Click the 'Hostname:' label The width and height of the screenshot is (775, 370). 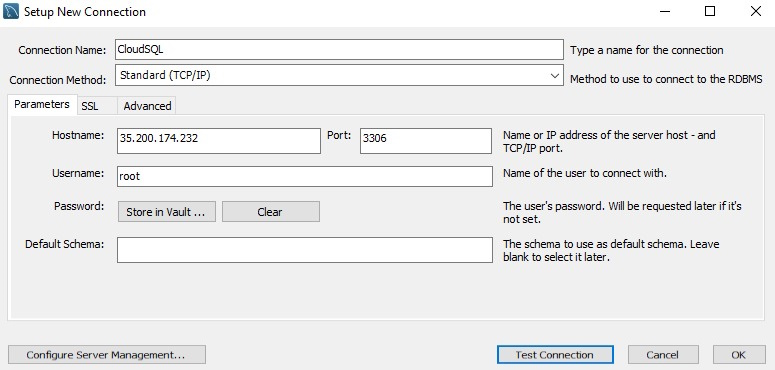78,135
